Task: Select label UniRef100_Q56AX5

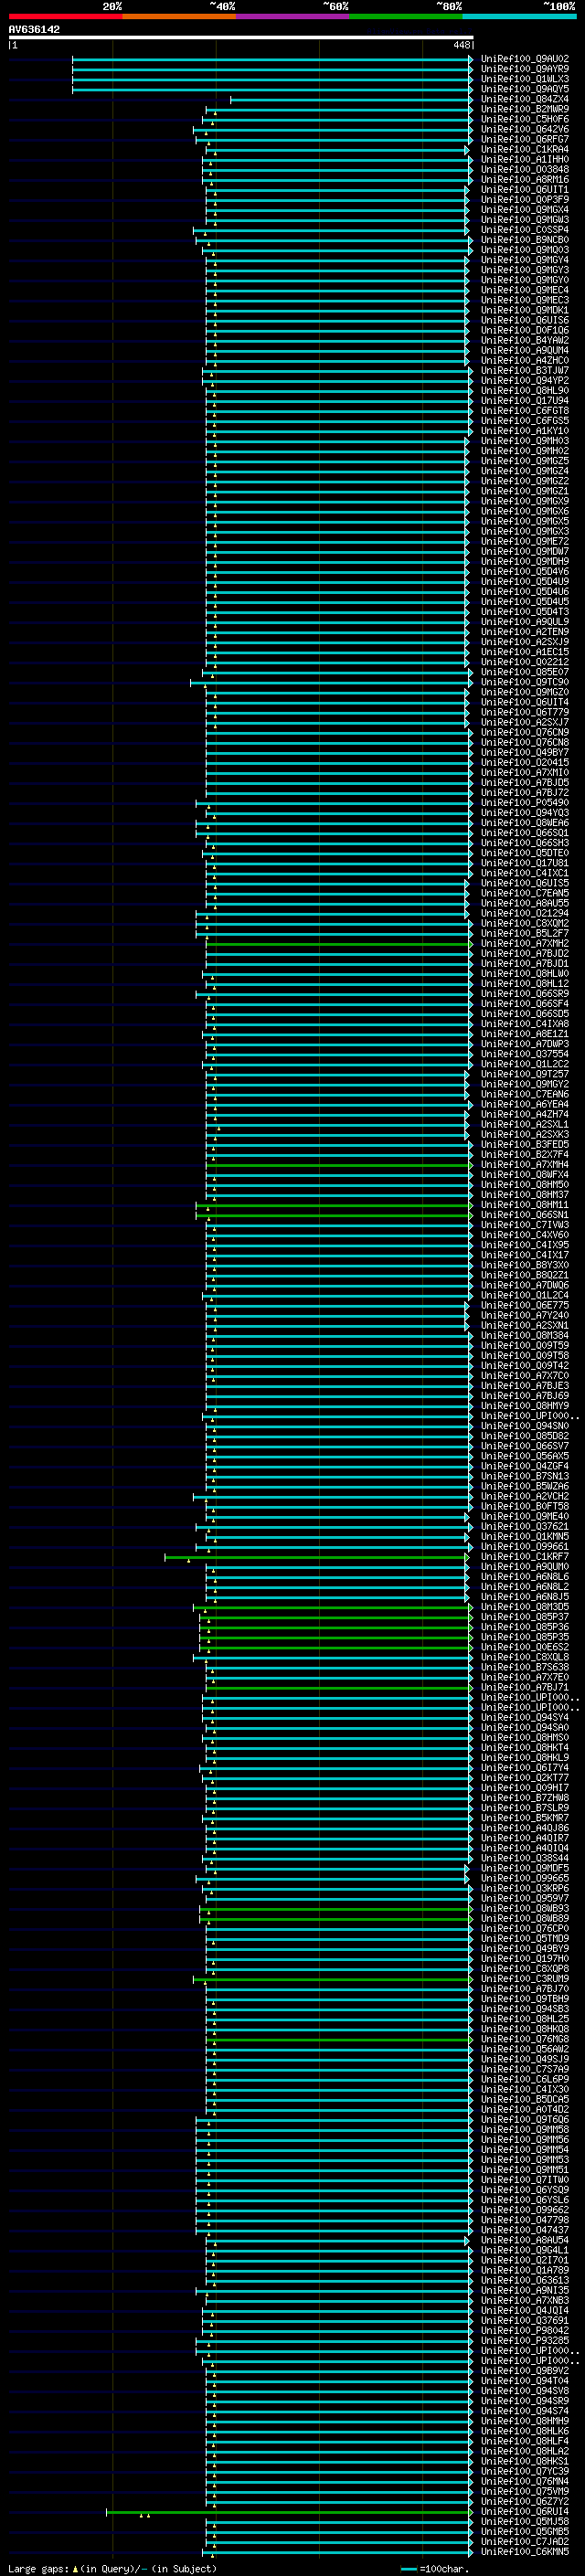Action: point(525,1456)
